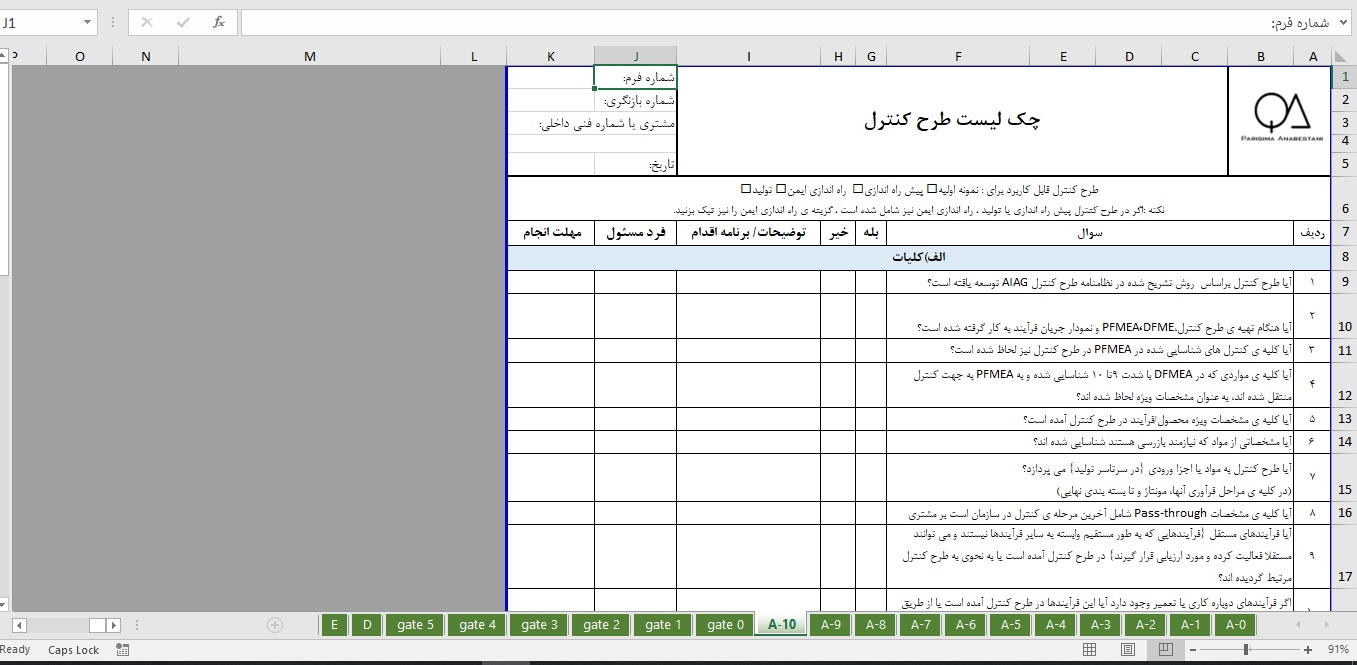This screenshot has height=665, width=1357.
Task: Switch to the gate 3 sheet tab
Action: pos(538,624)
